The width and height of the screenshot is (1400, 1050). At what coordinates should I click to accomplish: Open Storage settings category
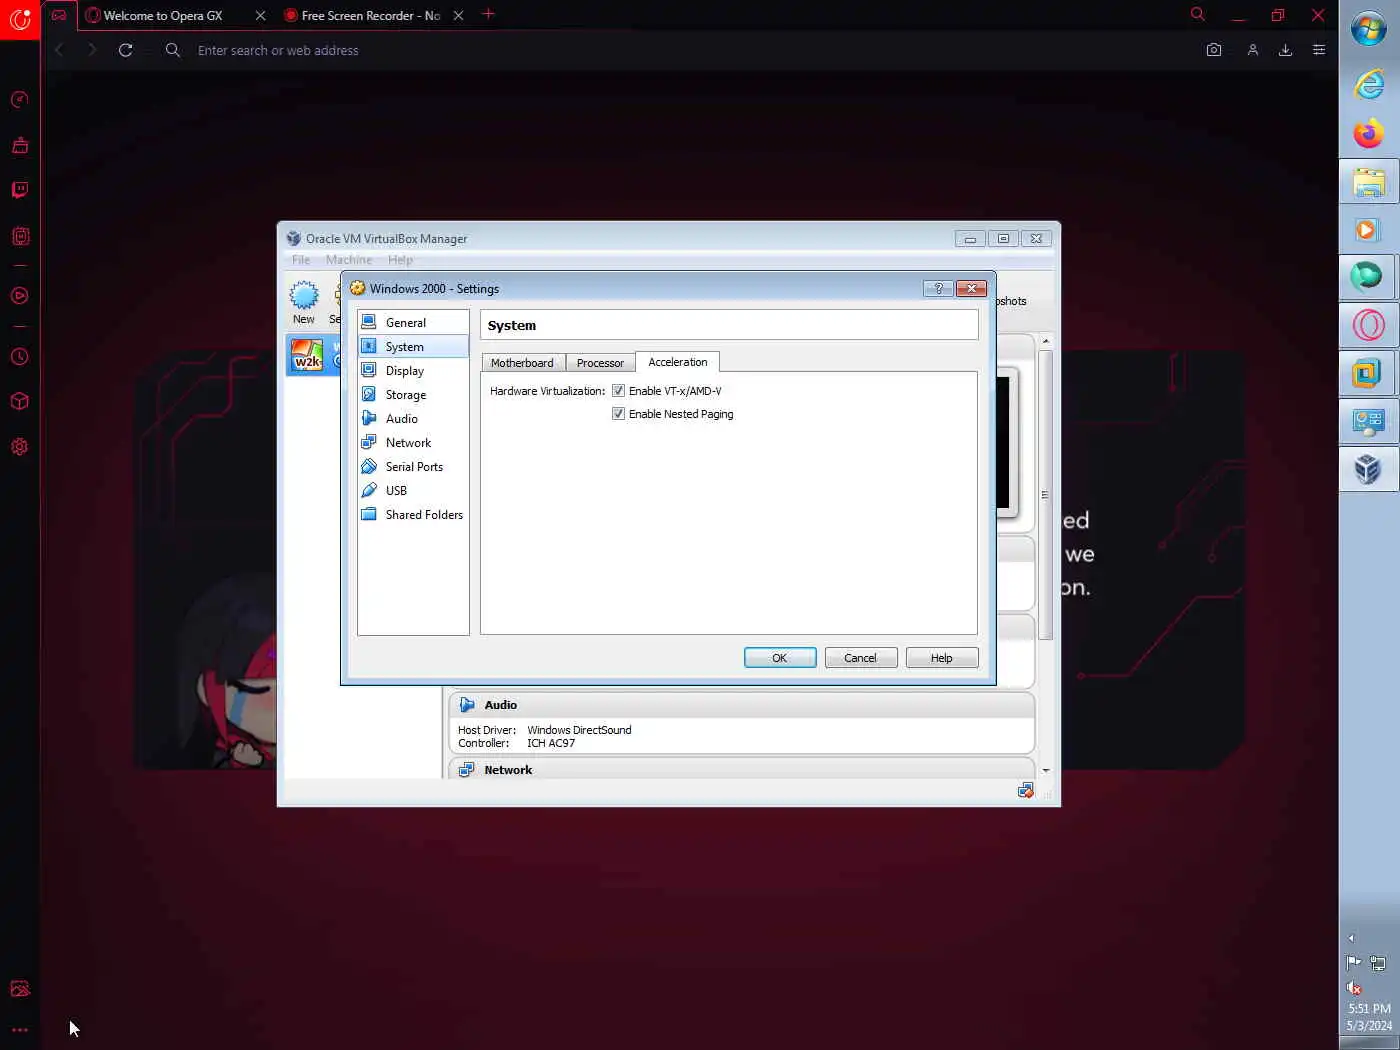pyautogui.click(x=413, y=394)
